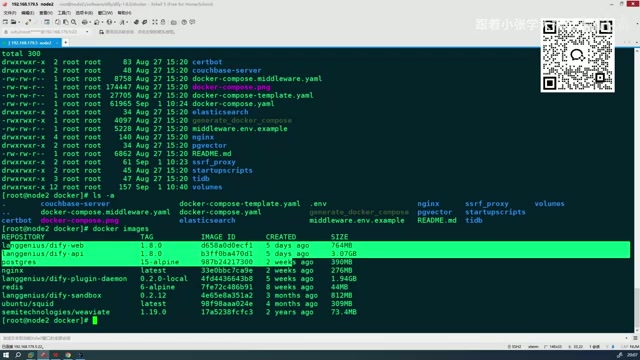Expand the Open session dropdown arrow

click(19, 22)
